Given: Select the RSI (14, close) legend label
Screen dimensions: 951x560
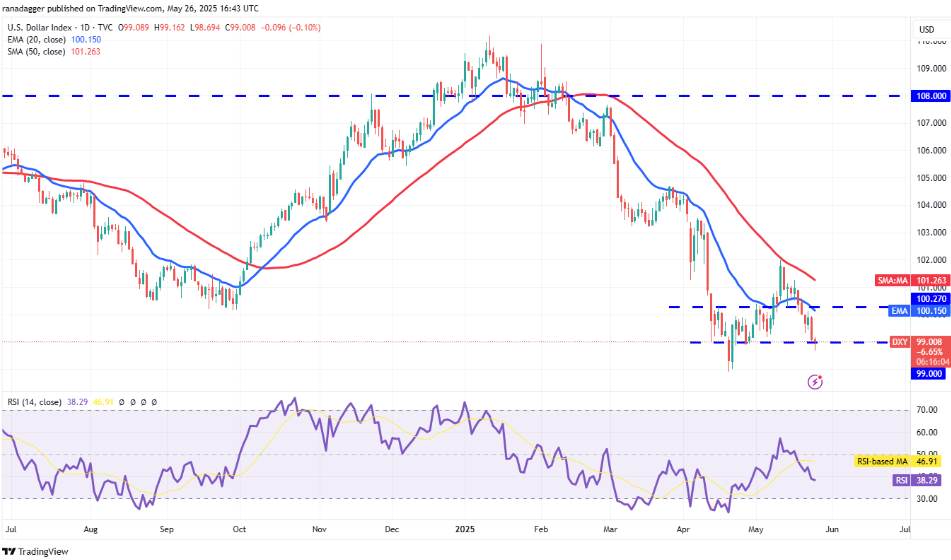Looking at the screenshot, I should 35,402.
